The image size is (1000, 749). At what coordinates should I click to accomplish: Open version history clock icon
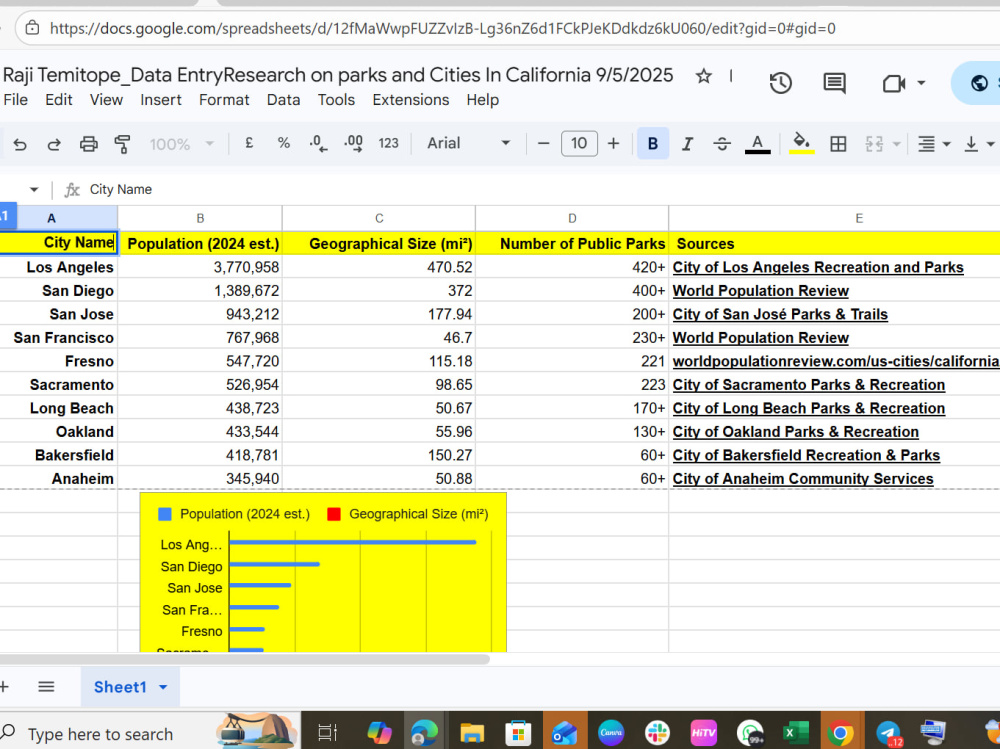(x=781, y=83)
